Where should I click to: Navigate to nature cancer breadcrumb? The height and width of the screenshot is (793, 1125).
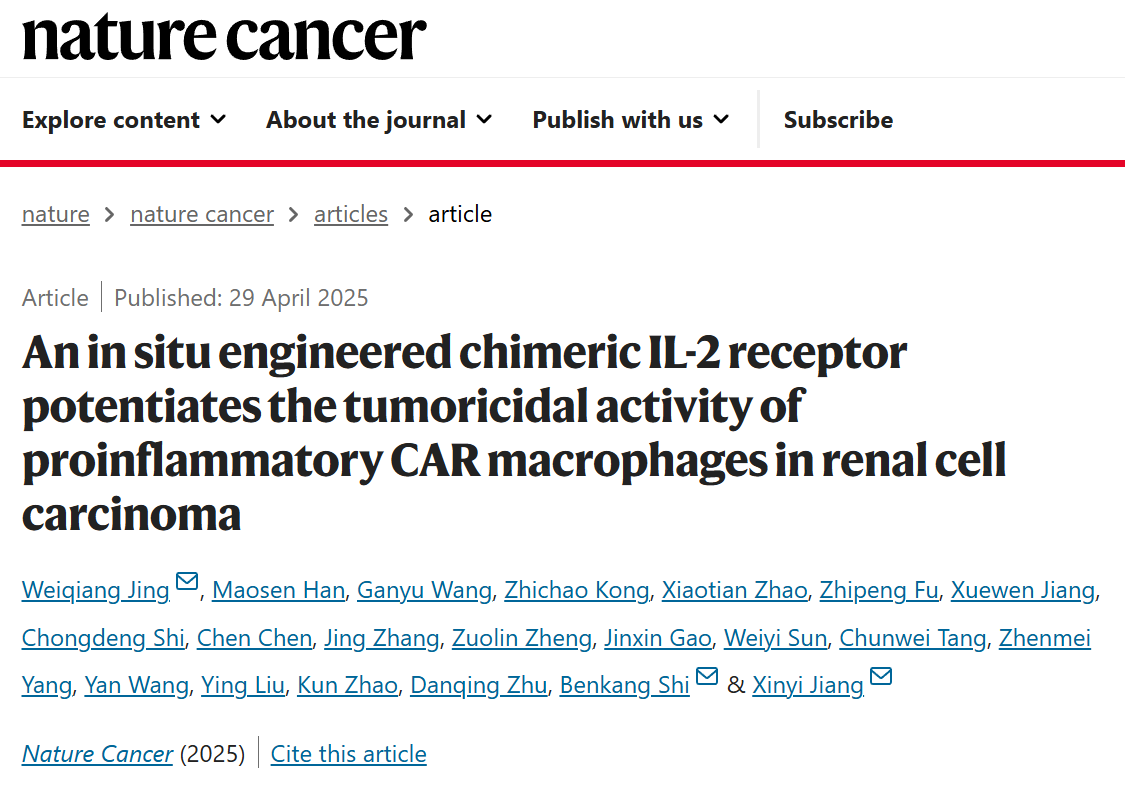pyautogui.click(x=202, y=214)
